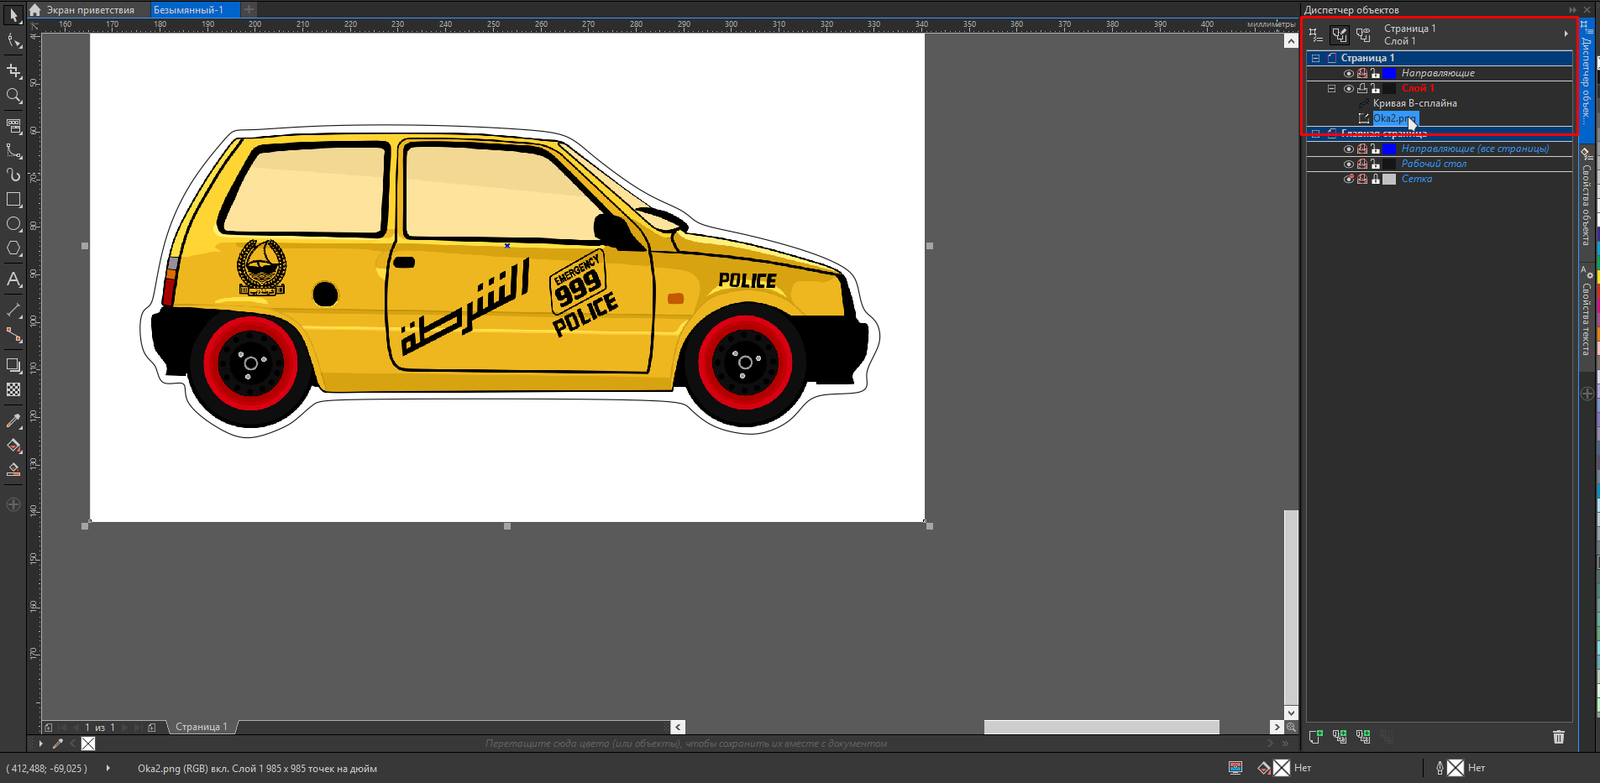Screen dimensions: 1600x783
Task: Click the trash delete icon in docker
Action: pos(1558,737)
